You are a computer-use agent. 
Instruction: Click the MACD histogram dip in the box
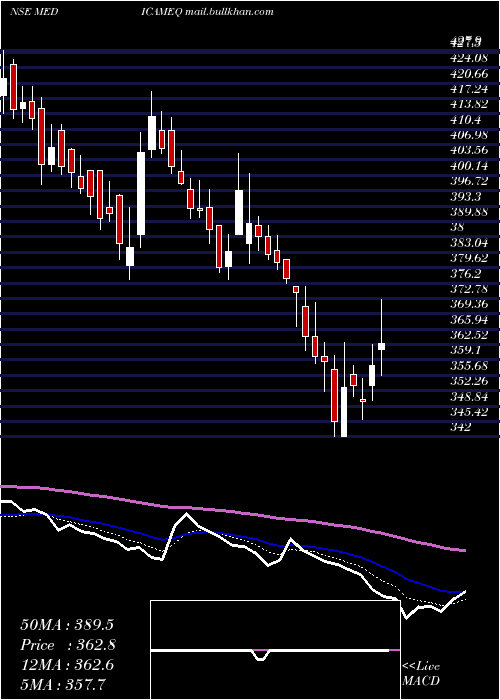(x=261, y=655)
